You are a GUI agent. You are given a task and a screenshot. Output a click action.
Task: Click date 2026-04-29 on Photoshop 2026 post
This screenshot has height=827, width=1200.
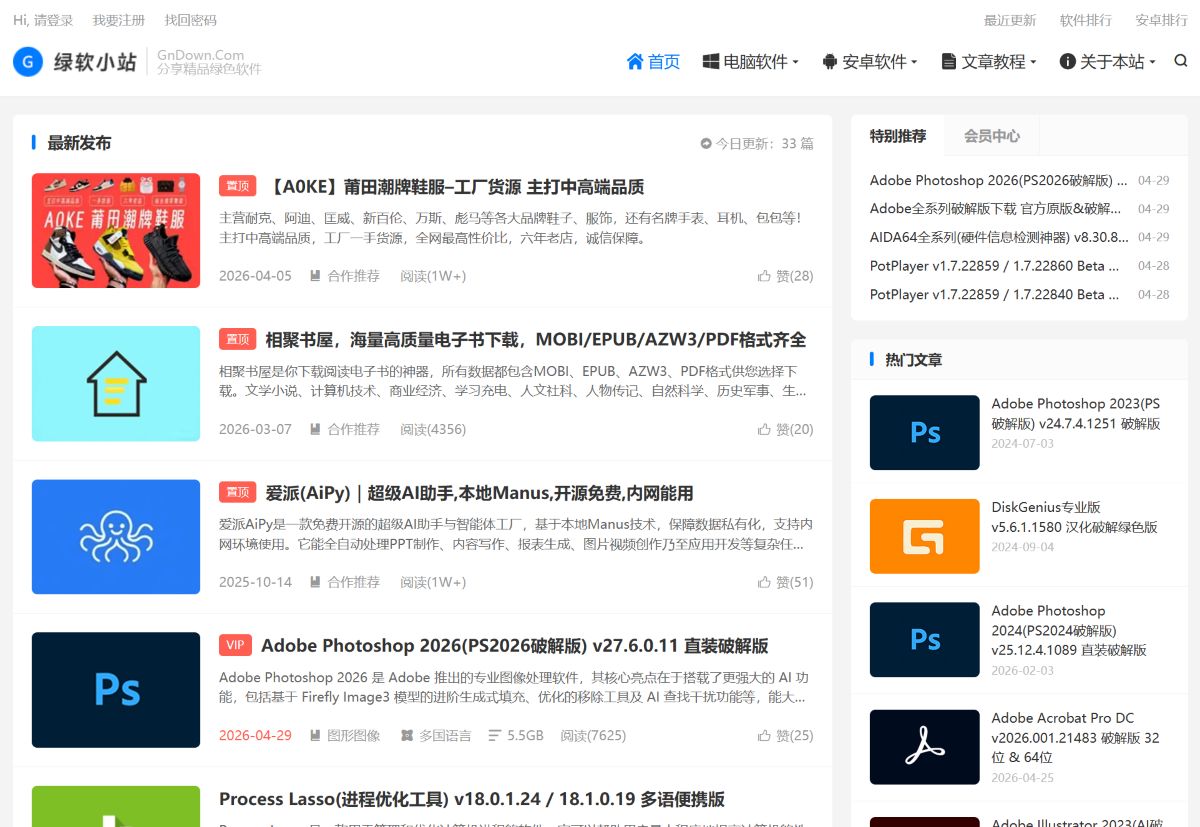[255, 735]
